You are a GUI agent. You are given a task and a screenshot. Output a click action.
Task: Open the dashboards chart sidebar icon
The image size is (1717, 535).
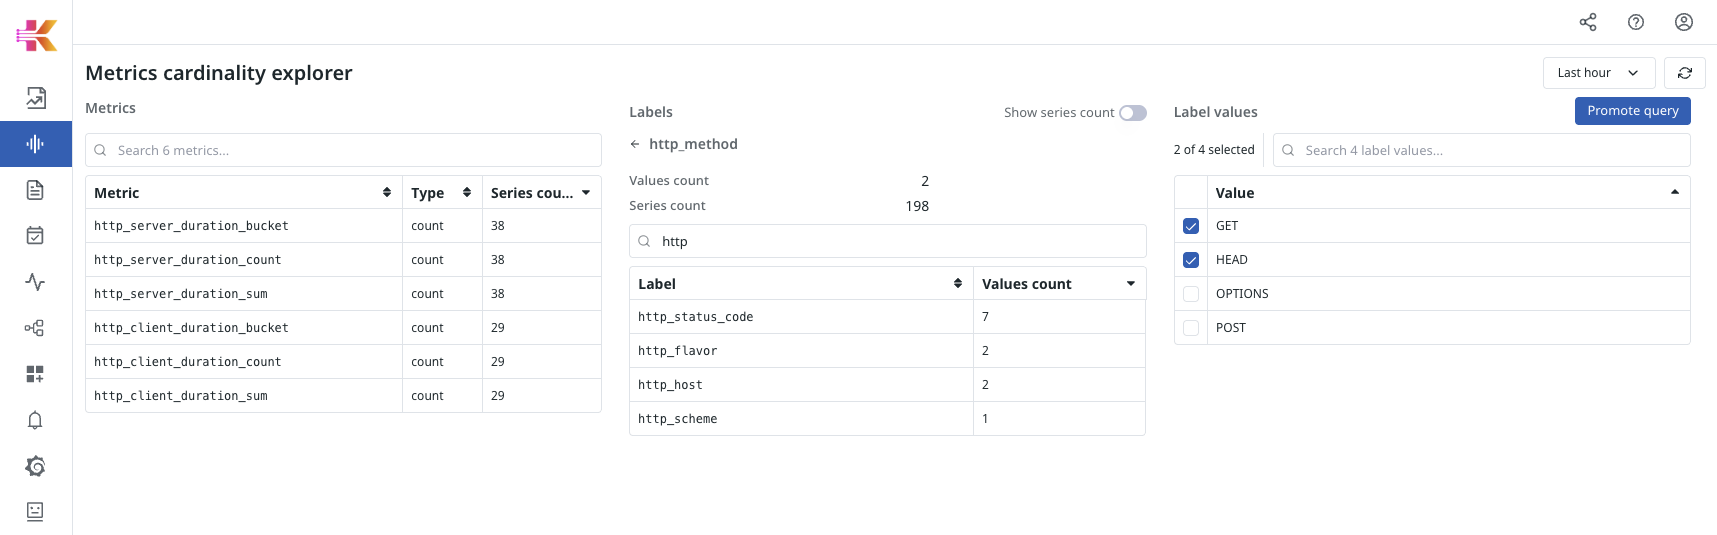pos(35,98)
